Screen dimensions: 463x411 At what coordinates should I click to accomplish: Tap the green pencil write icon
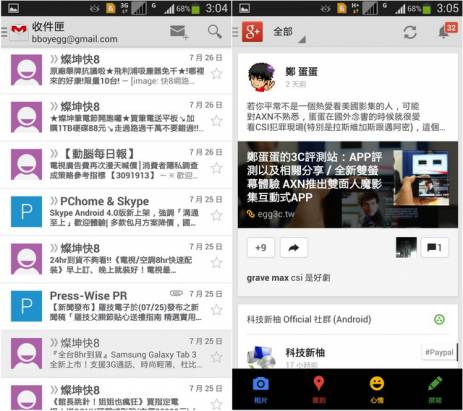click(x=435, y=389)
